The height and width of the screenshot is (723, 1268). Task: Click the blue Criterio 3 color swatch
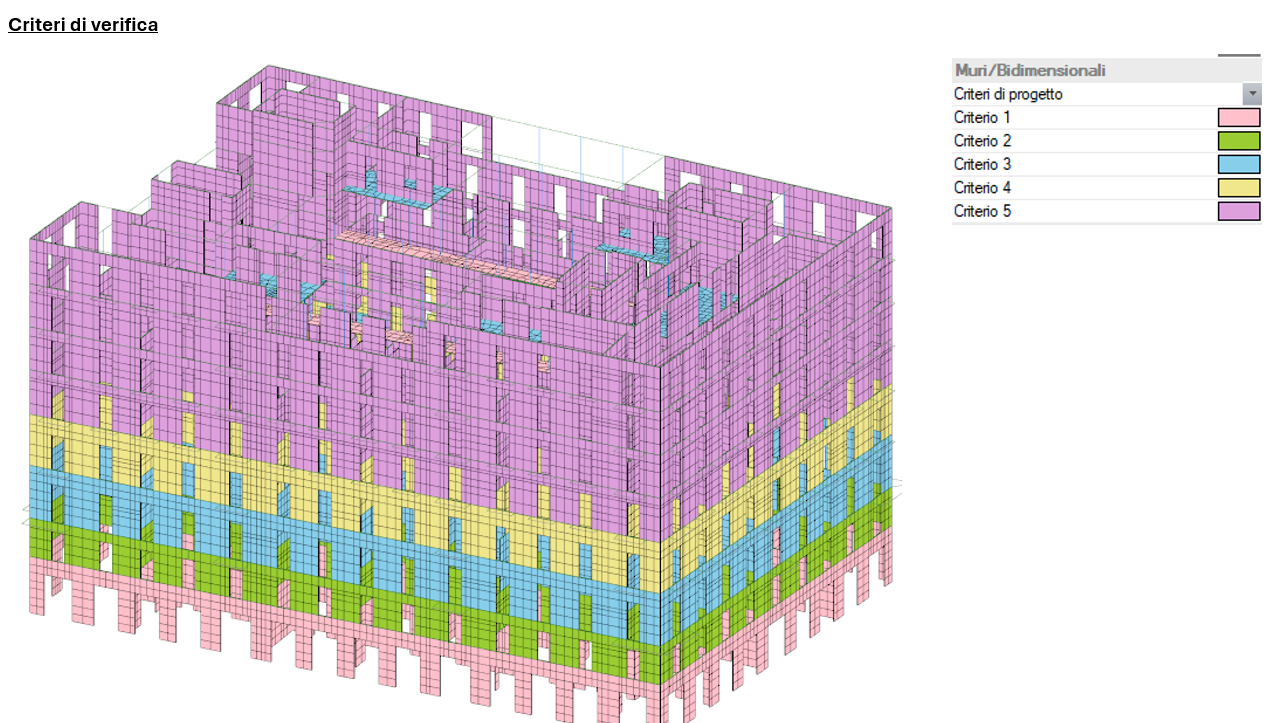click(x=1238, y=164)
